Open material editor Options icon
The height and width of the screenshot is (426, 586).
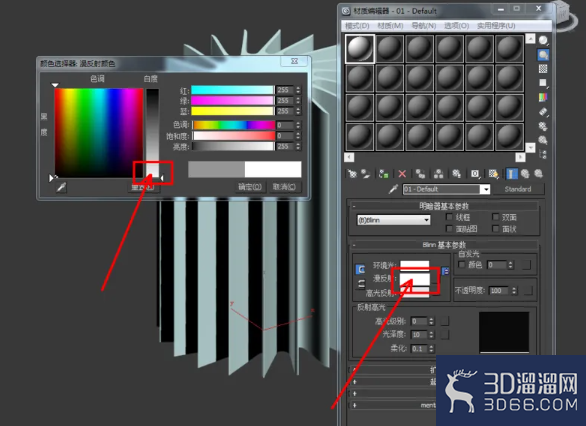tap(543, 126)
